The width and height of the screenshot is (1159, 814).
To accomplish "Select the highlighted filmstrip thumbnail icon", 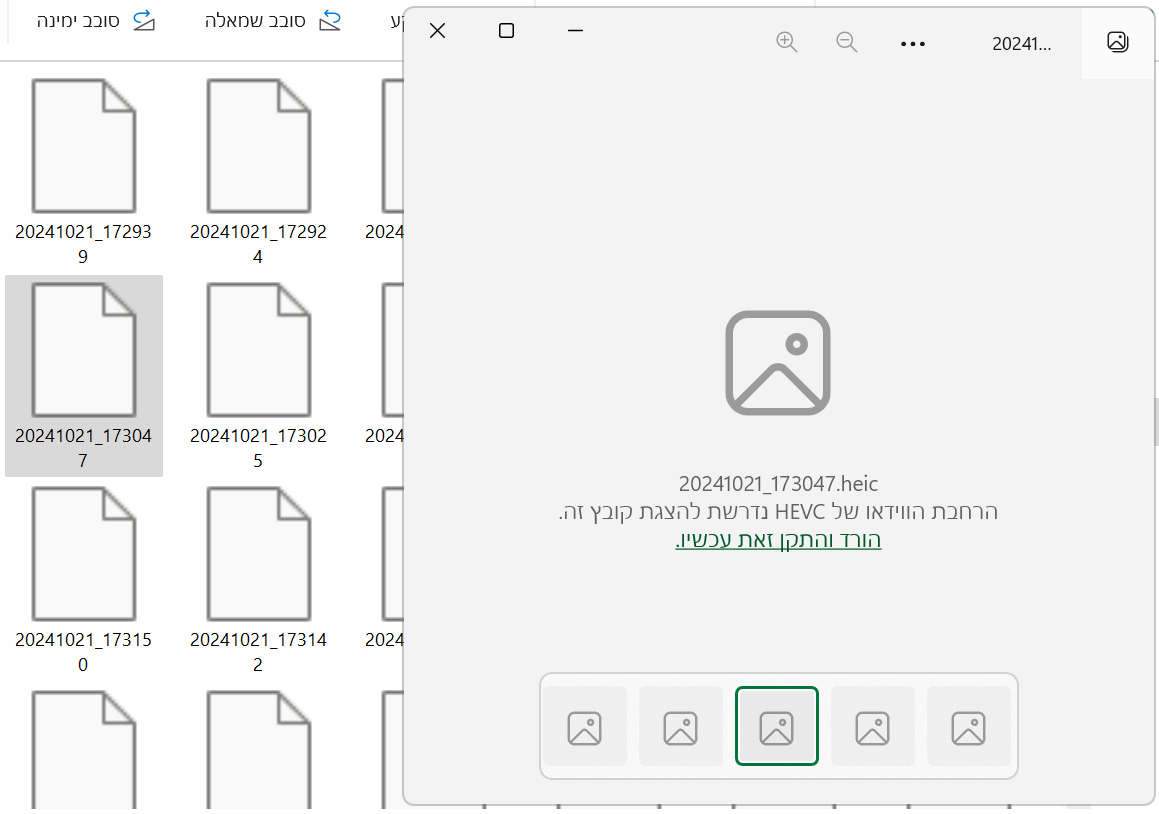I will [x=777, y=726].
